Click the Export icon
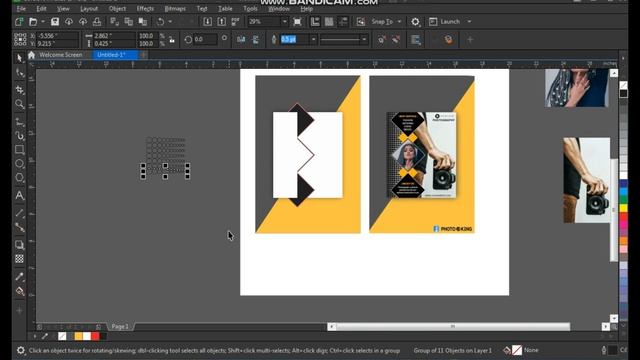Screen dimensions: 640x360 pos(221,22)
